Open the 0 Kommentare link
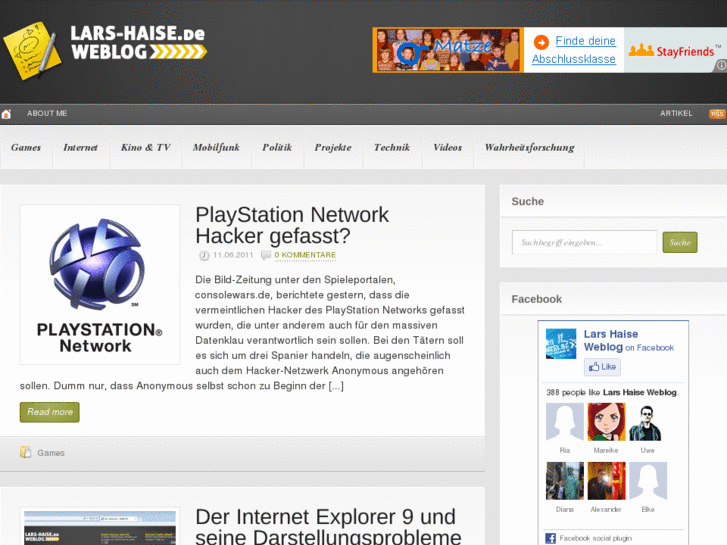 click(305, 255)
